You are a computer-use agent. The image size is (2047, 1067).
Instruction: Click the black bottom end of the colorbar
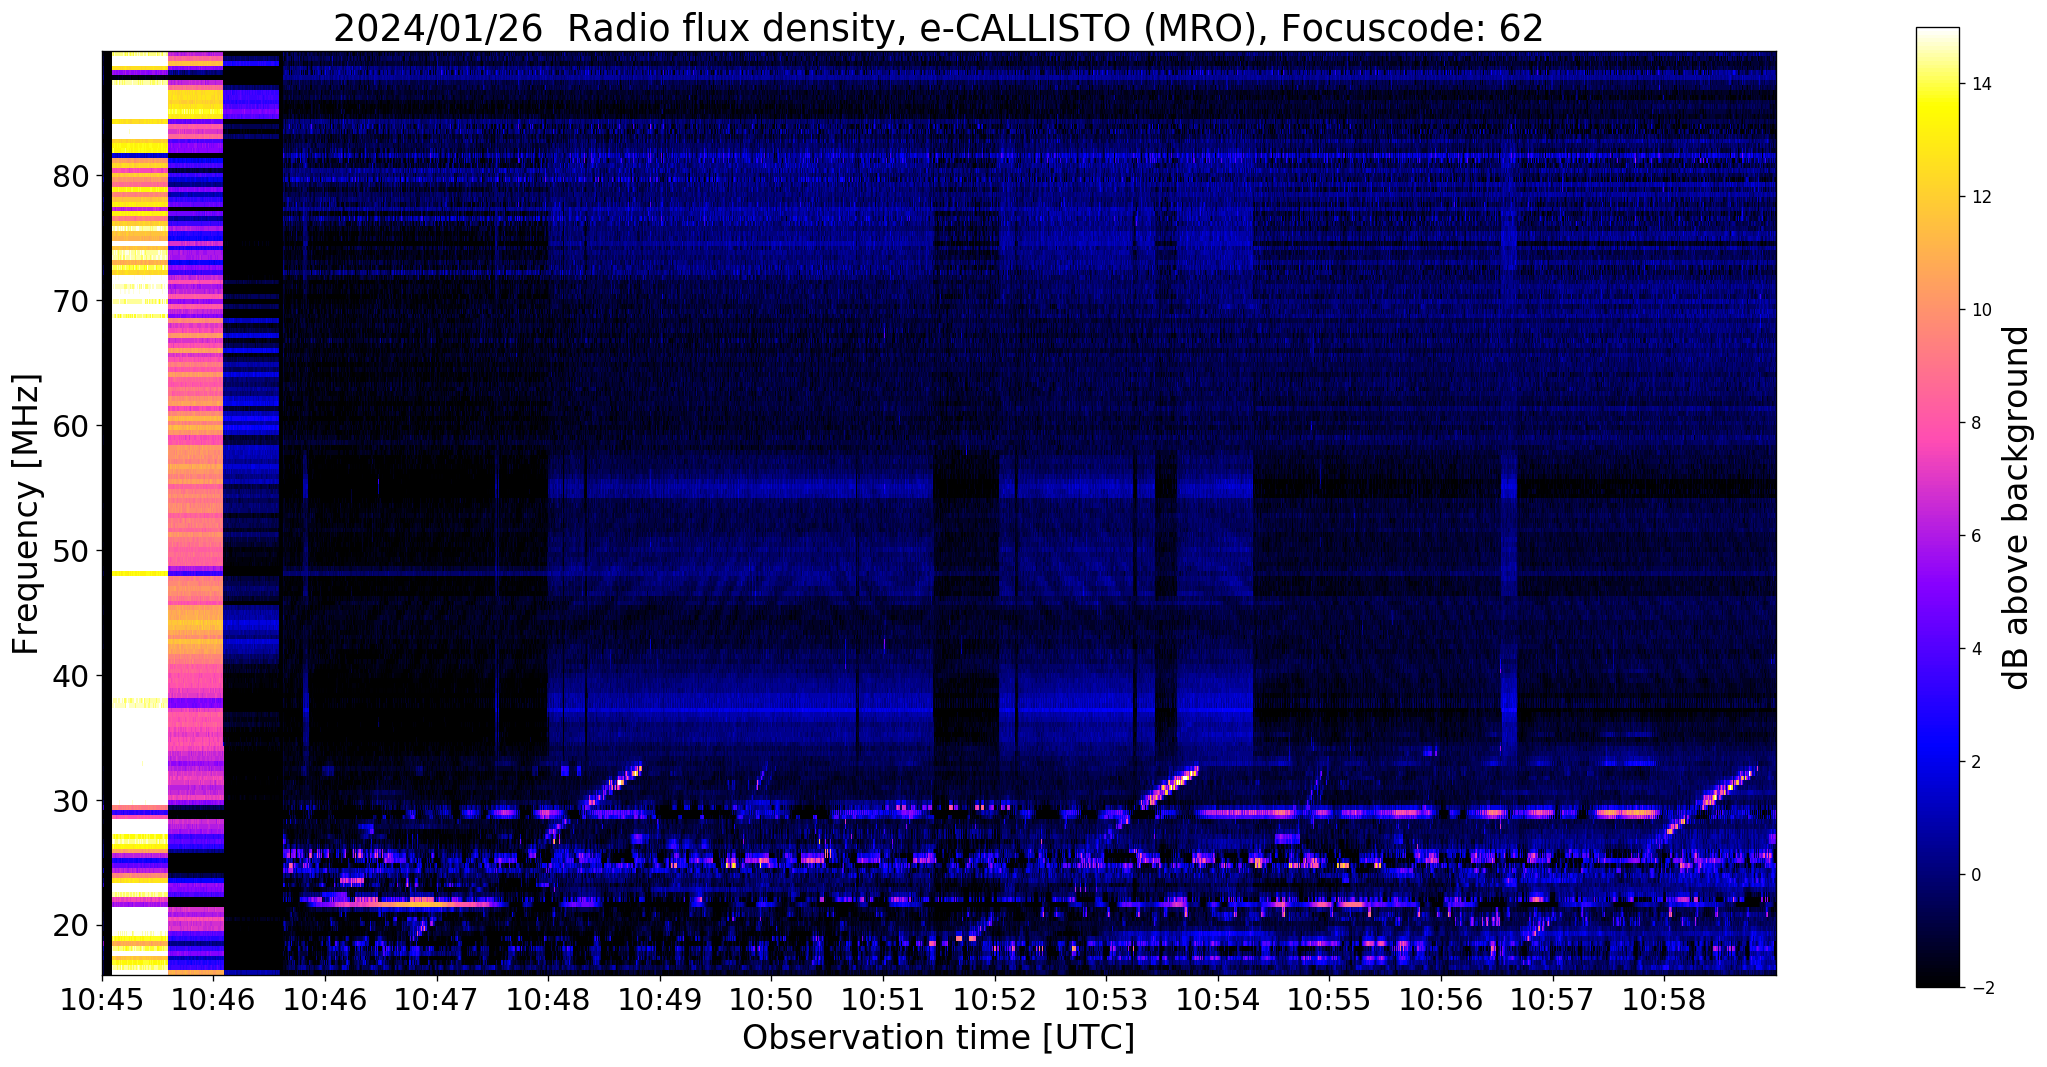1937,979
